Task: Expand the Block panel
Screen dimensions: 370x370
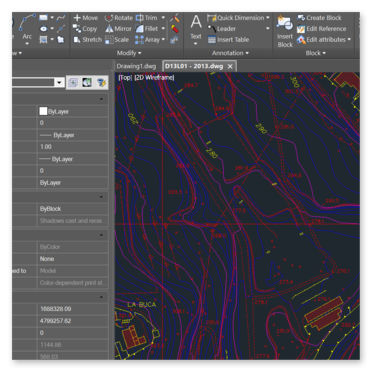Action: point(315,53)
